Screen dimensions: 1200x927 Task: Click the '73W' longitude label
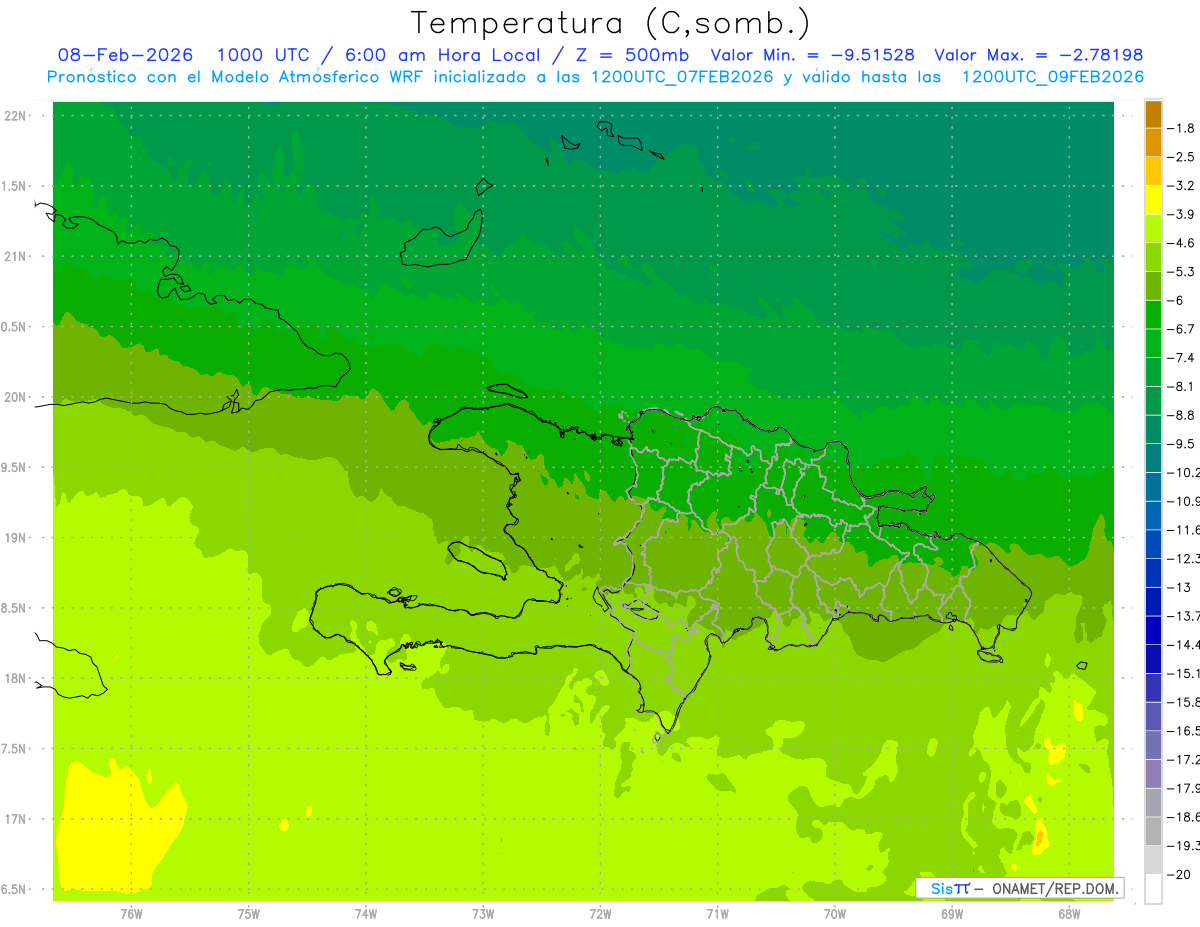483,914
